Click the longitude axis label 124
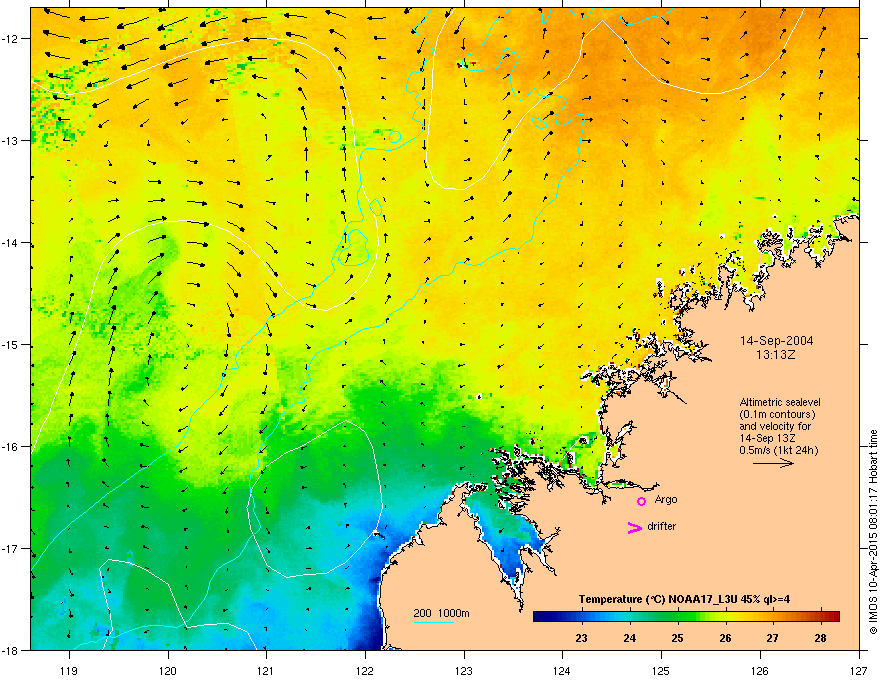This screenshot has width=880, height=680. click(563, 670)
